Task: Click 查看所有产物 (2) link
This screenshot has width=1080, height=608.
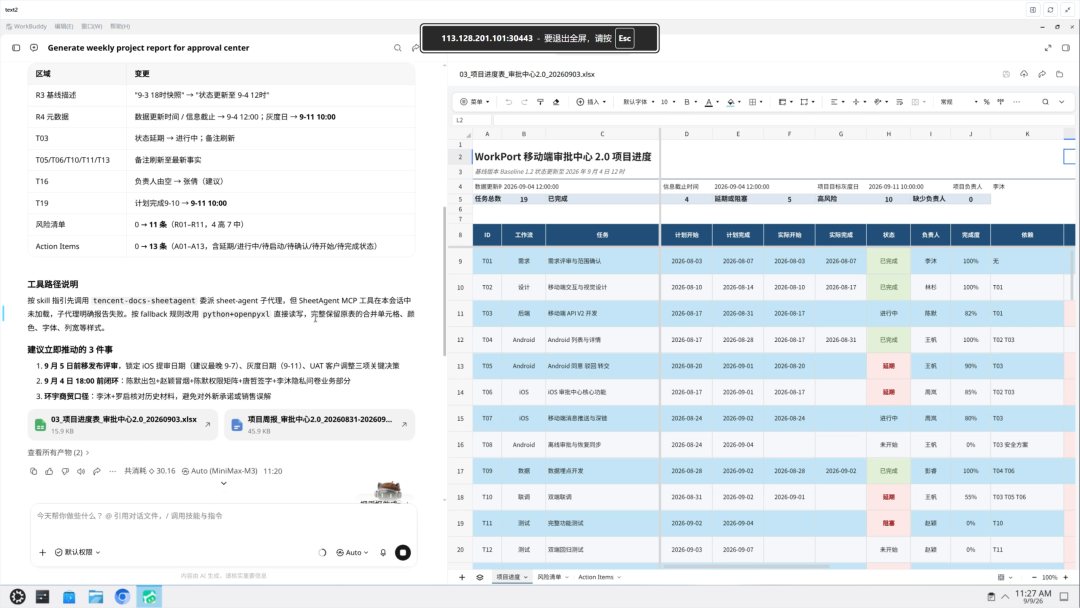Action: pyautogui.click(x=58, y=452)
